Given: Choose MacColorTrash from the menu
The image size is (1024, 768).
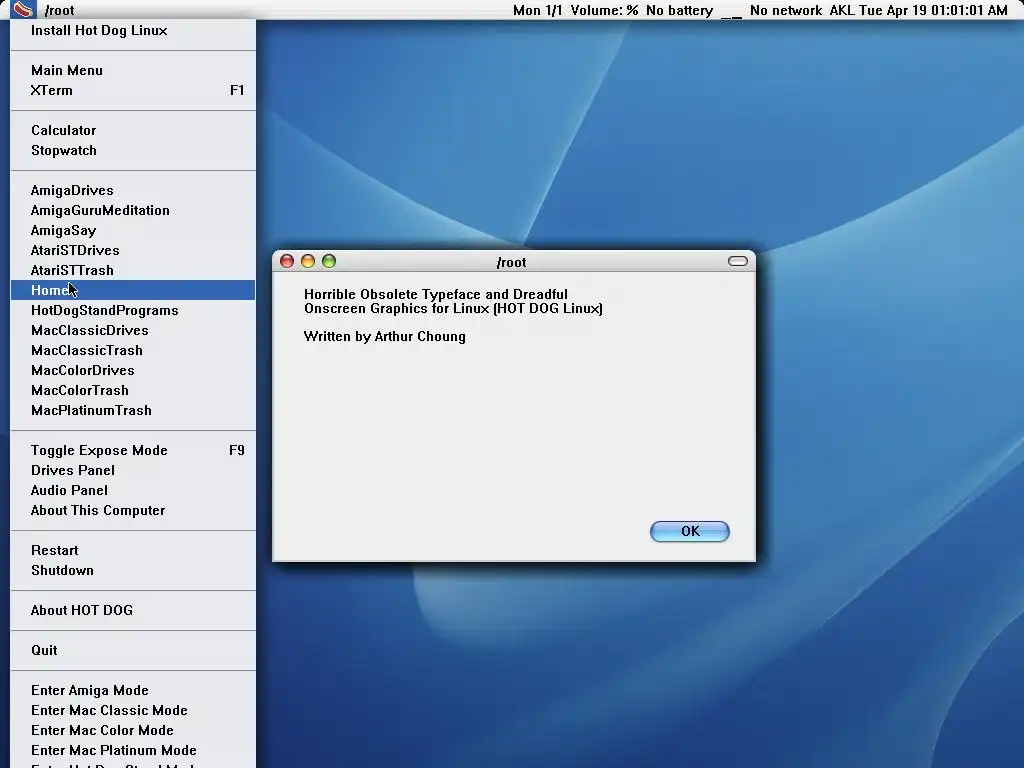Looking at the screenshot, I should point(133,391).
